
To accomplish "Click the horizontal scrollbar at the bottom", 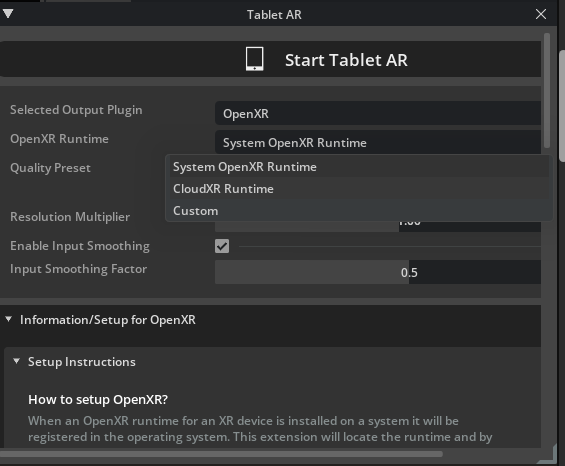I will 221,454.
